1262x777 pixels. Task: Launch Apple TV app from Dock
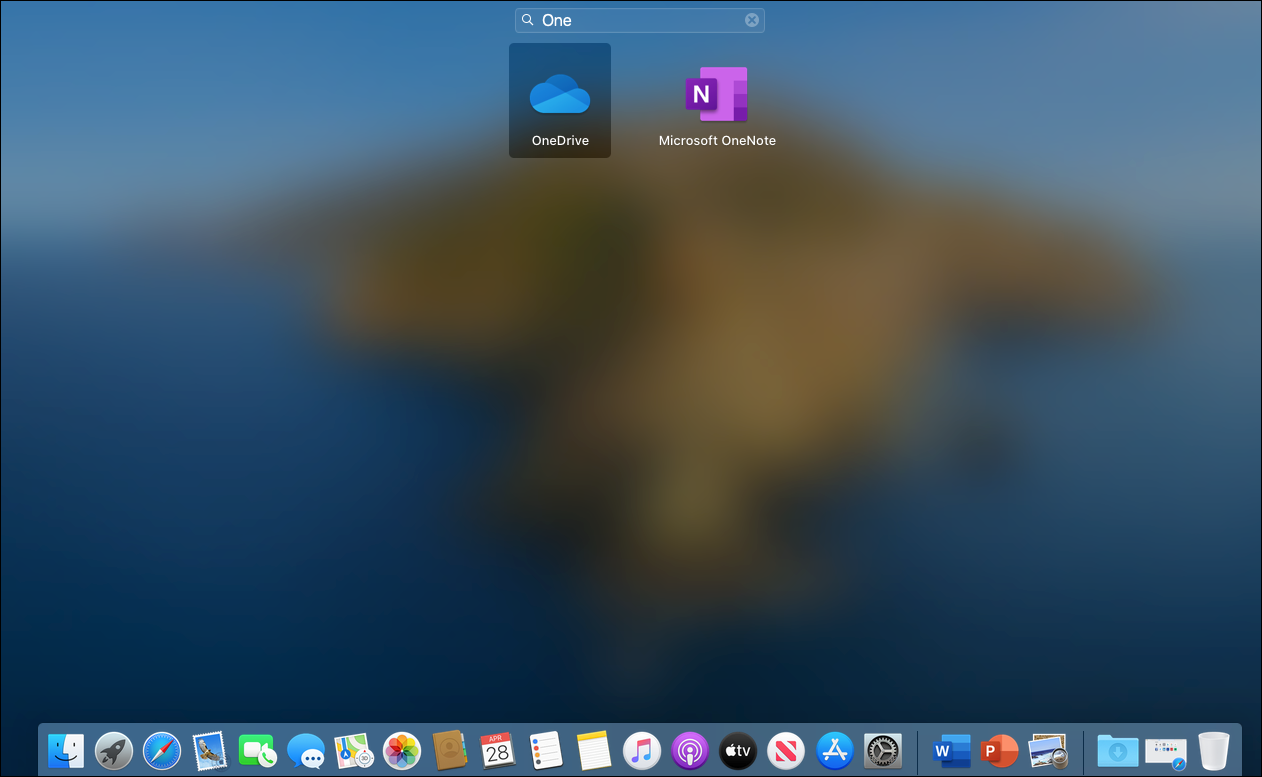tap(738, 749)
